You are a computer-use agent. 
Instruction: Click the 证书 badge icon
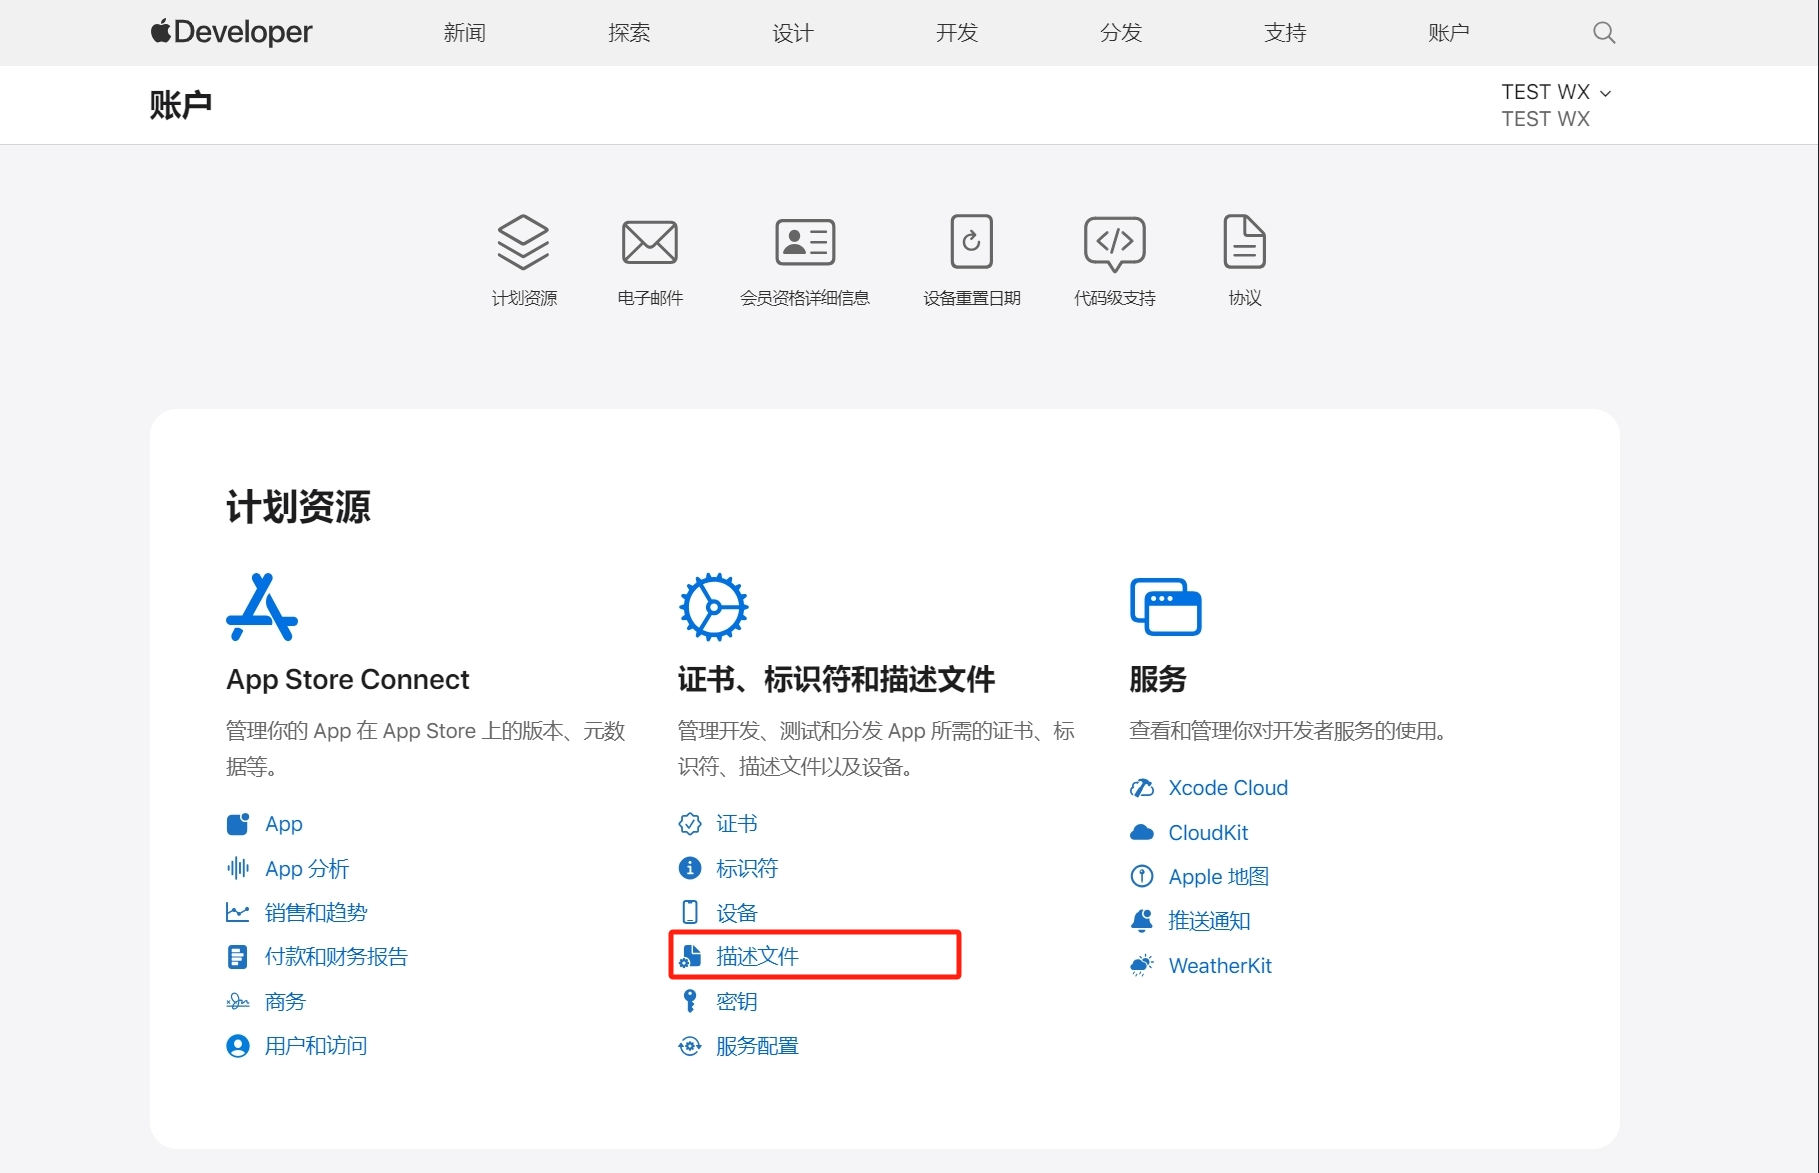[690, 824]
